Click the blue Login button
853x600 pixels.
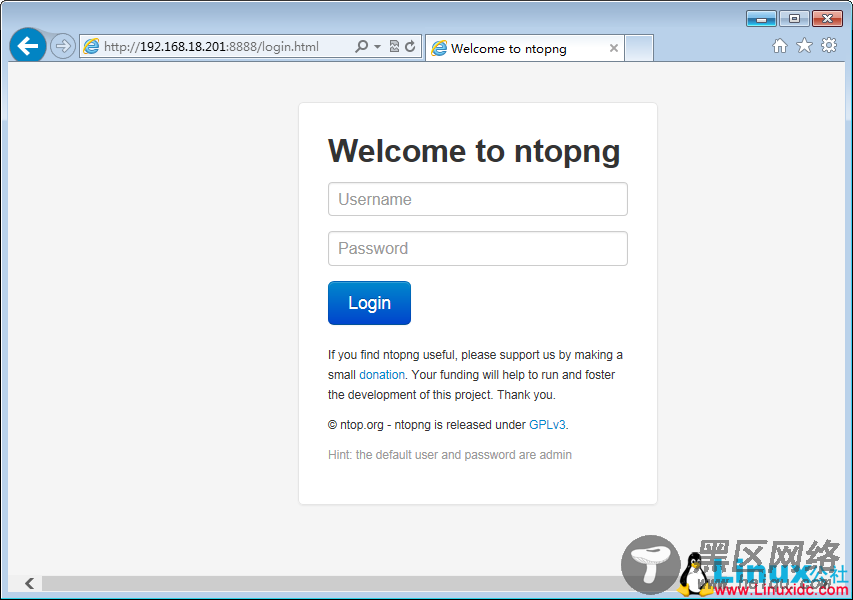click(369, 303)
